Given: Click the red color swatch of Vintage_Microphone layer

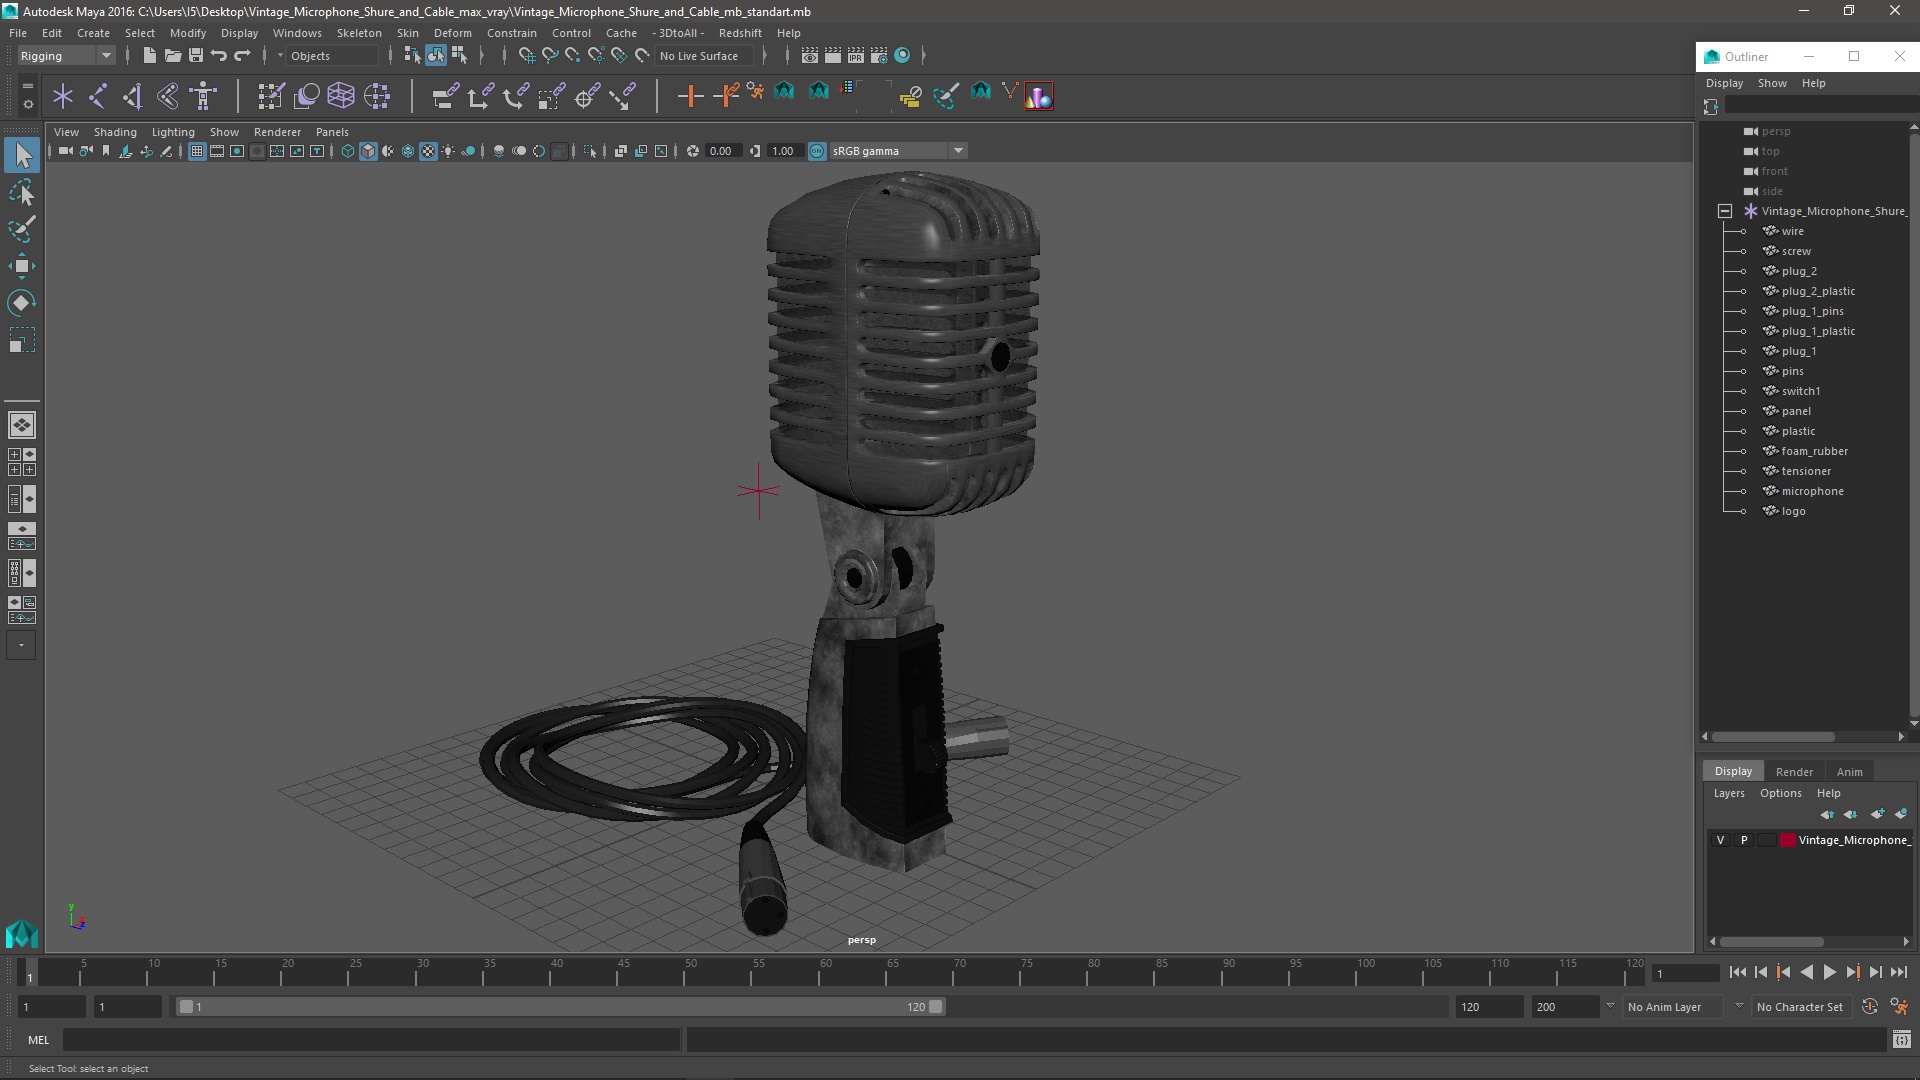Looking at the screenshot, I should [1787, 840].
